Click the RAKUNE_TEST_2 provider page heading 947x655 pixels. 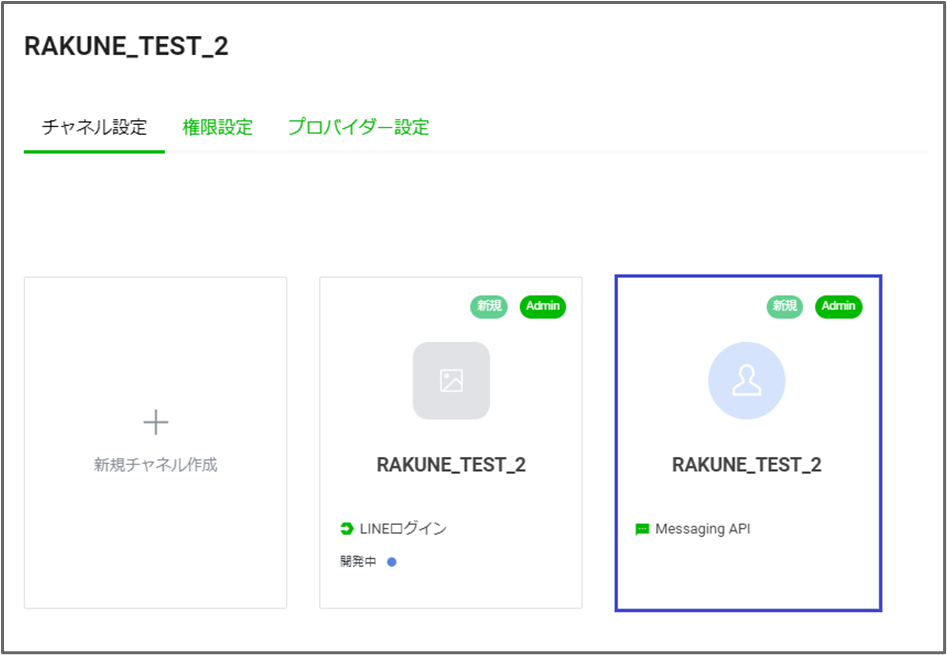point(126,47)
